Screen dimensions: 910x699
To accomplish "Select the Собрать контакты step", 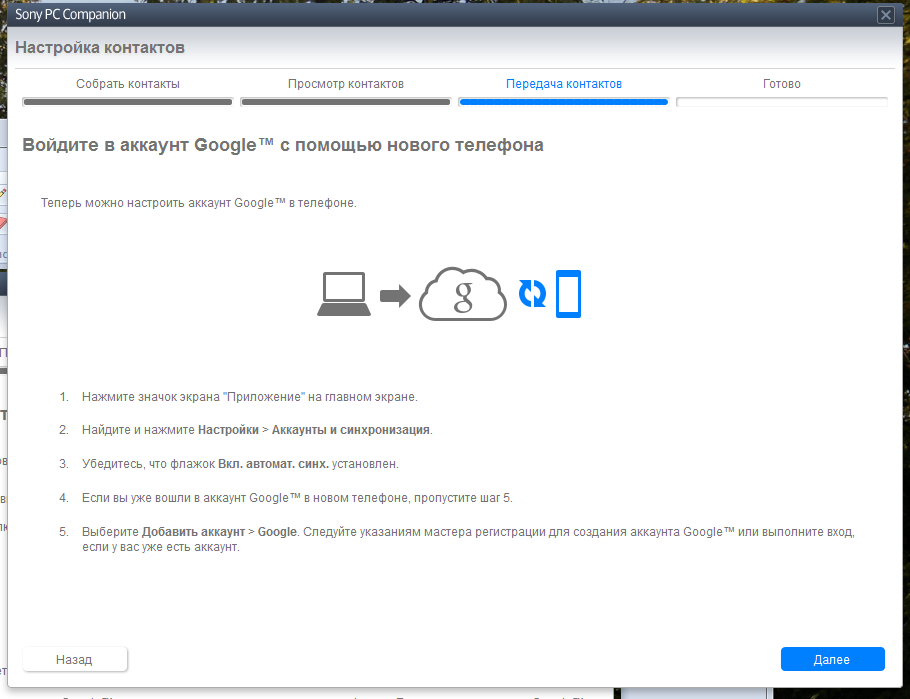I will coord(128,84).
